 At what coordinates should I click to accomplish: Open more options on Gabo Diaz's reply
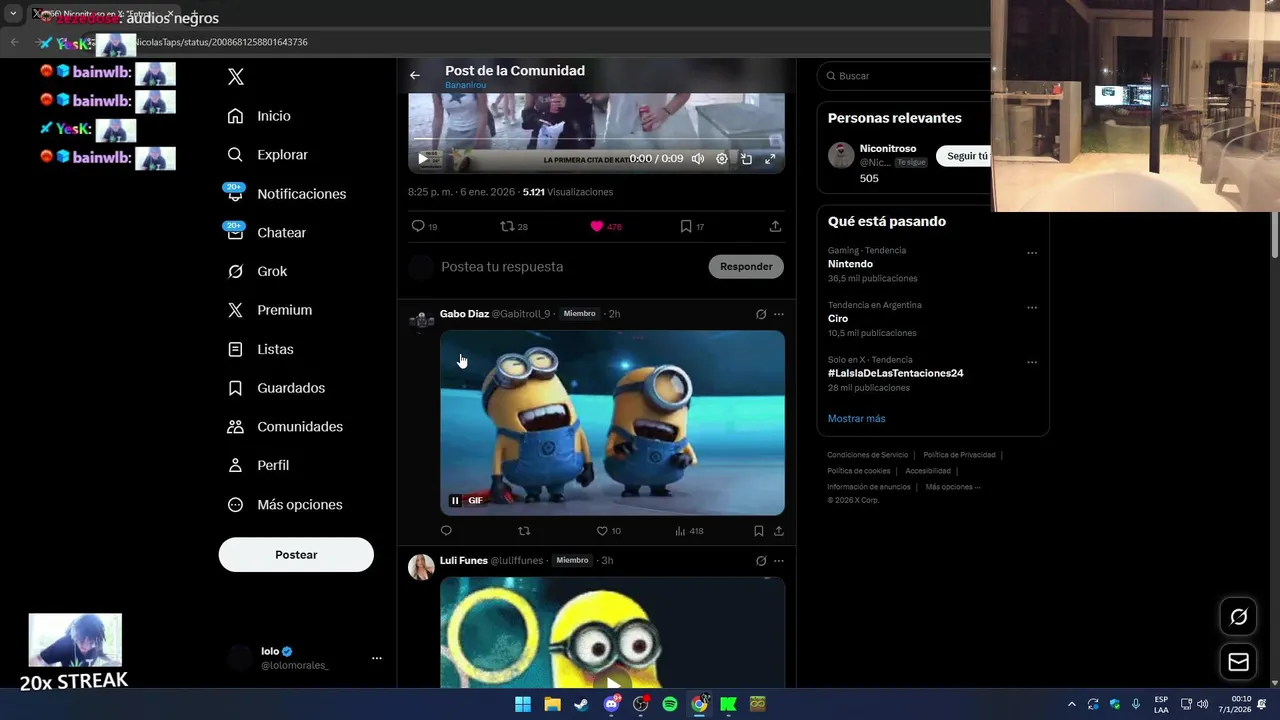tap(779, 314)
